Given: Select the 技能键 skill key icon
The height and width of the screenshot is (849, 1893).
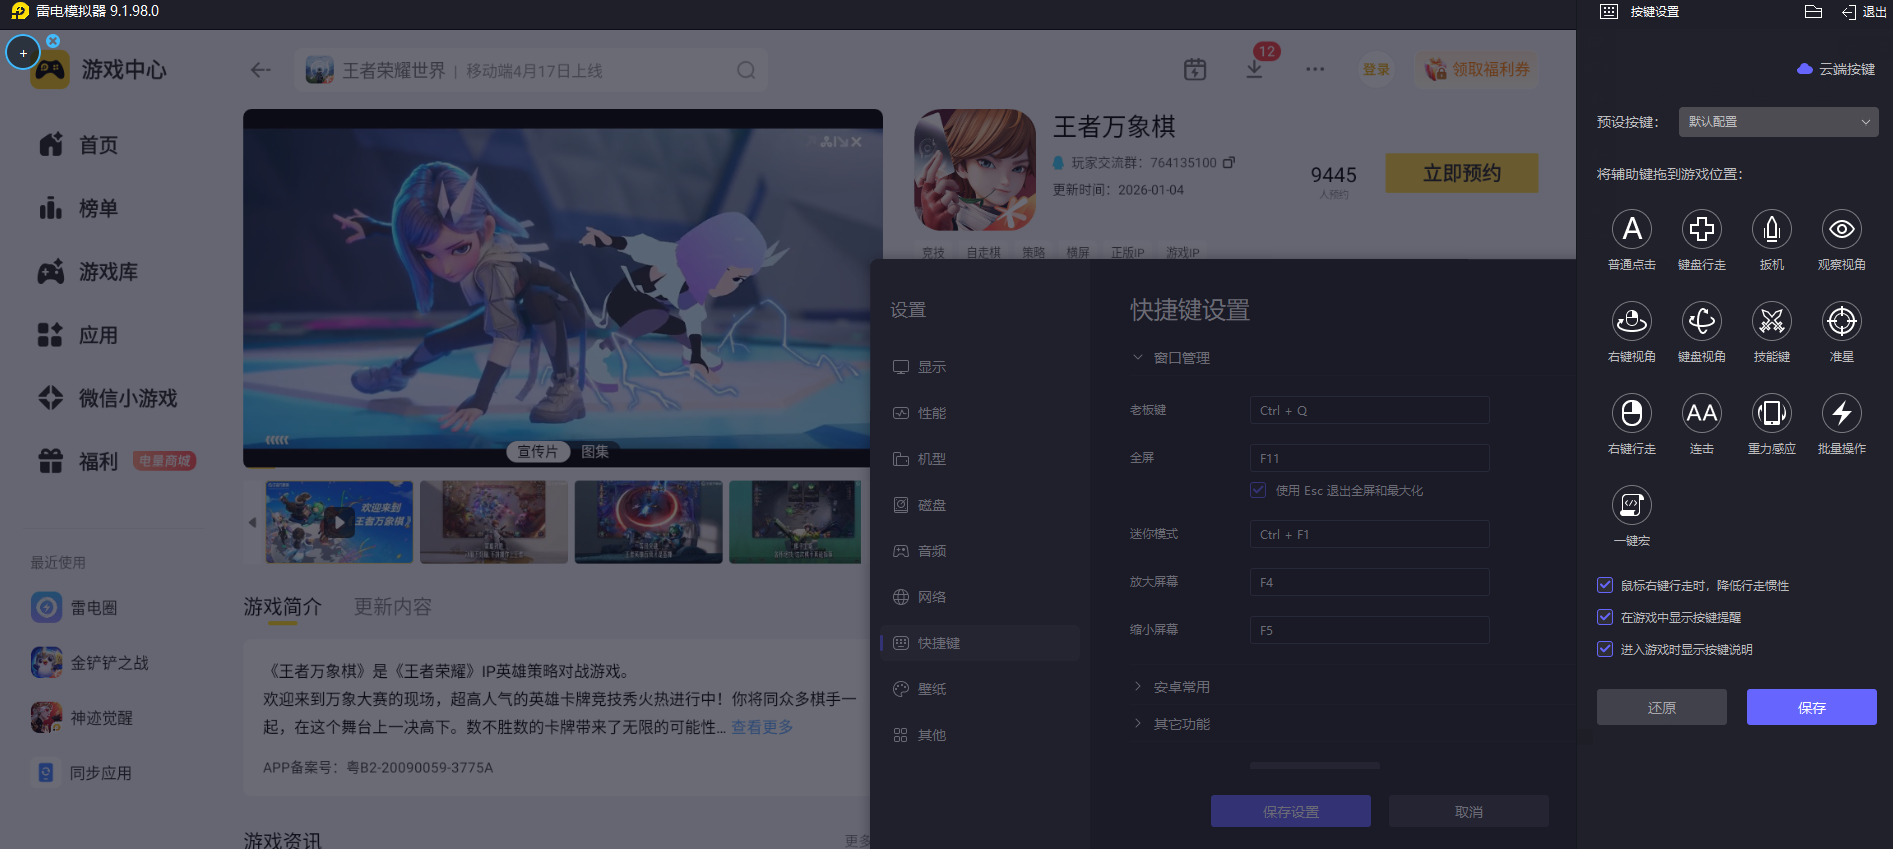Looking at the screenshot, I should (1772, 321).
